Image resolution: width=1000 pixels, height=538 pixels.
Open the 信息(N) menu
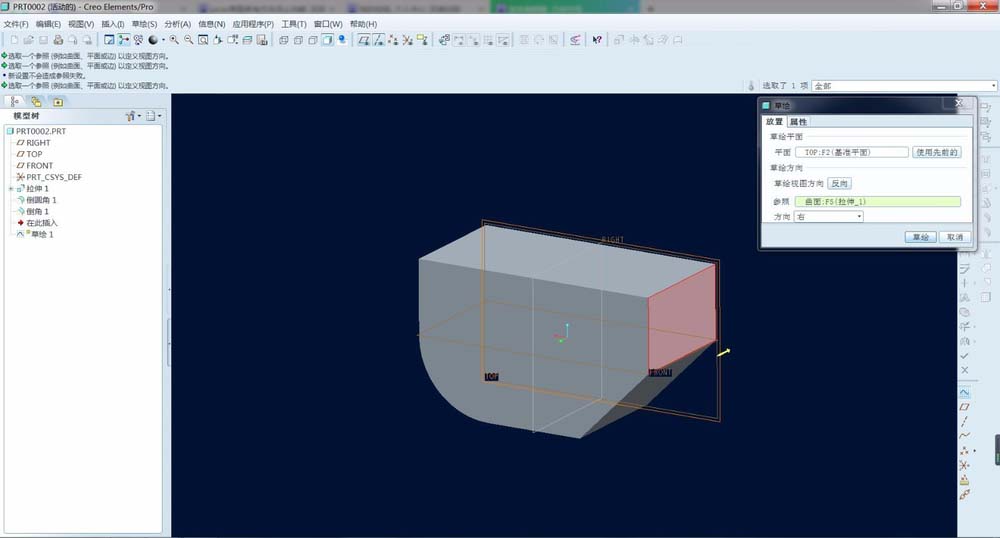[211, 24]
